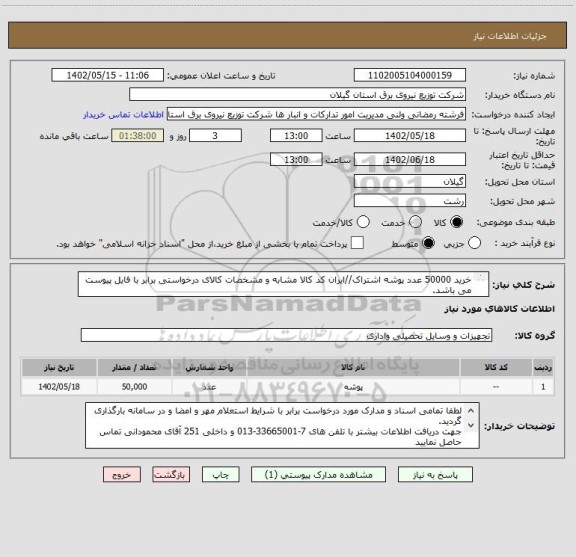Click the ردیف column header

543,367
